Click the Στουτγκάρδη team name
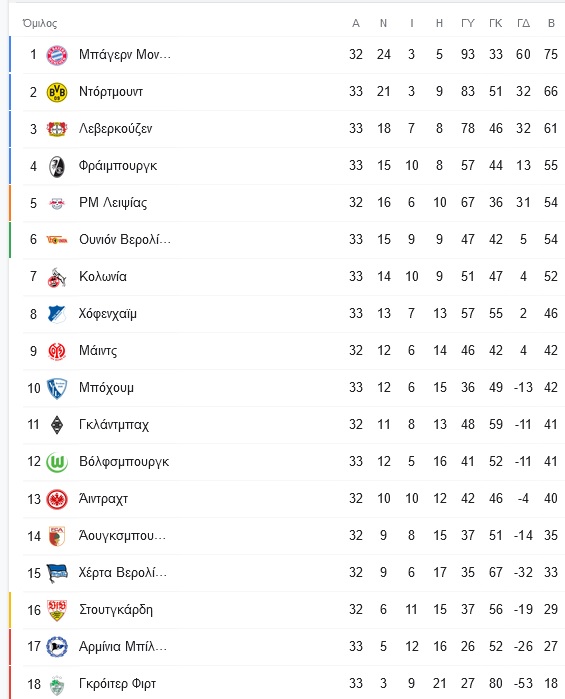 coord(116,610)
